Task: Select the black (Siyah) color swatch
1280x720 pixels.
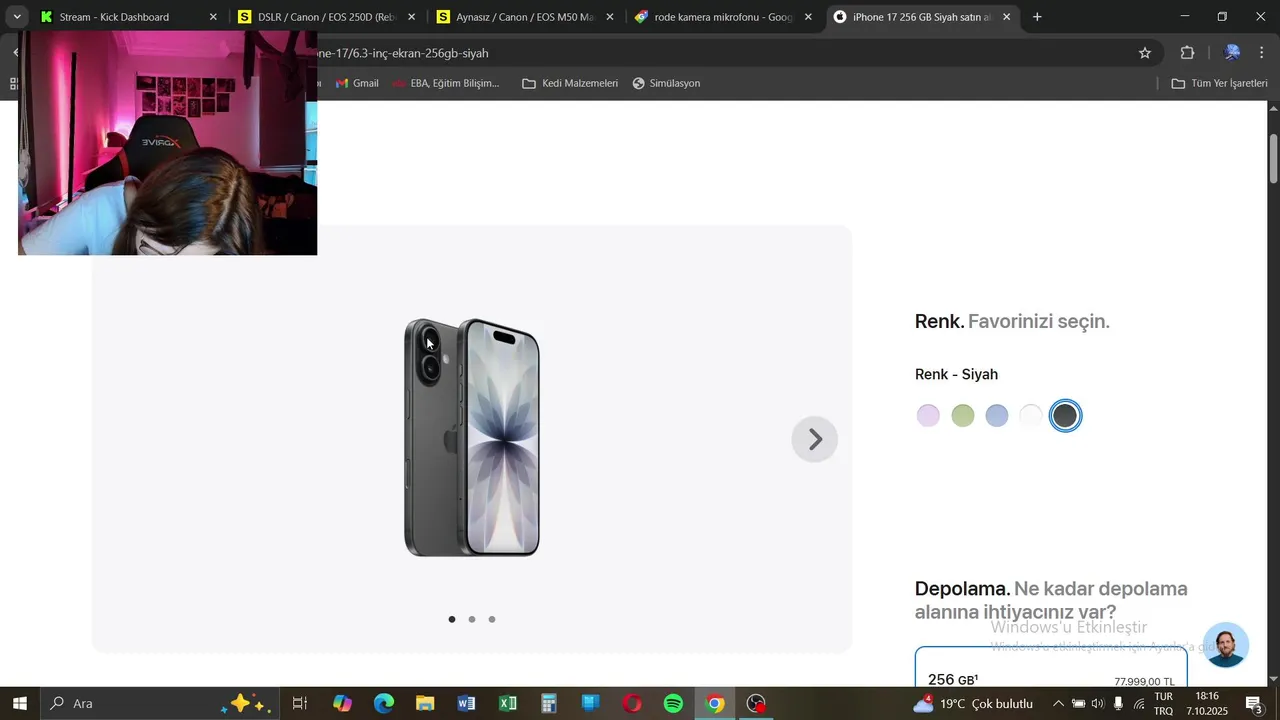Action: pyautogui.click(x=1066, y=416)
